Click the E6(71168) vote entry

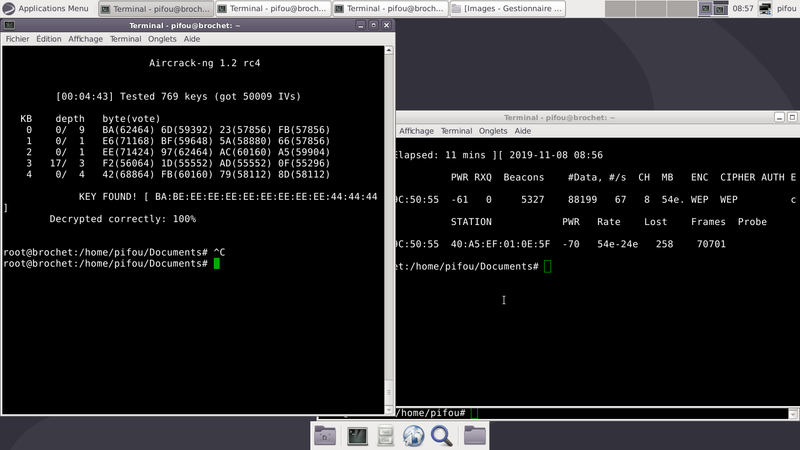(128, 141)
